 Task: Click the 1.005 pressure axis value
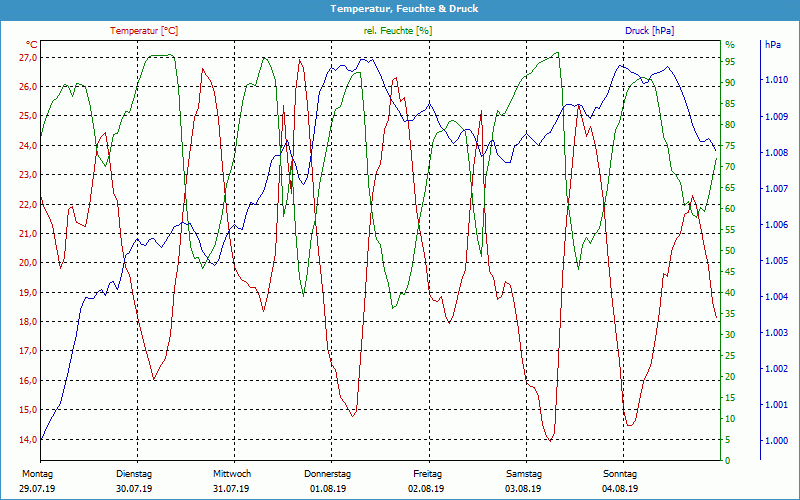pyautogui.click(x=776, y=261)
